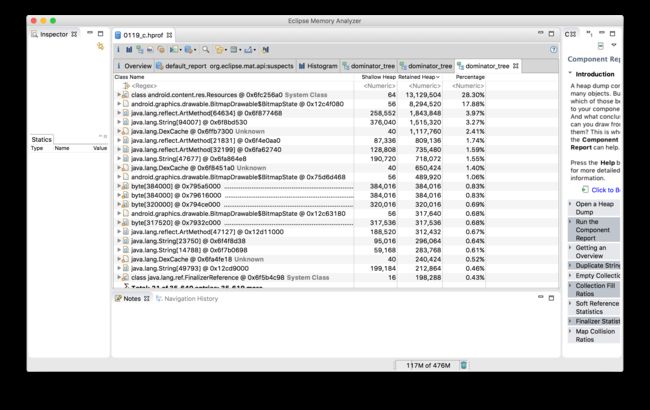Open the OQL query toolbar icon
Image resolution: width=650 pixels, height=410 pixels.
pos(150,50)
